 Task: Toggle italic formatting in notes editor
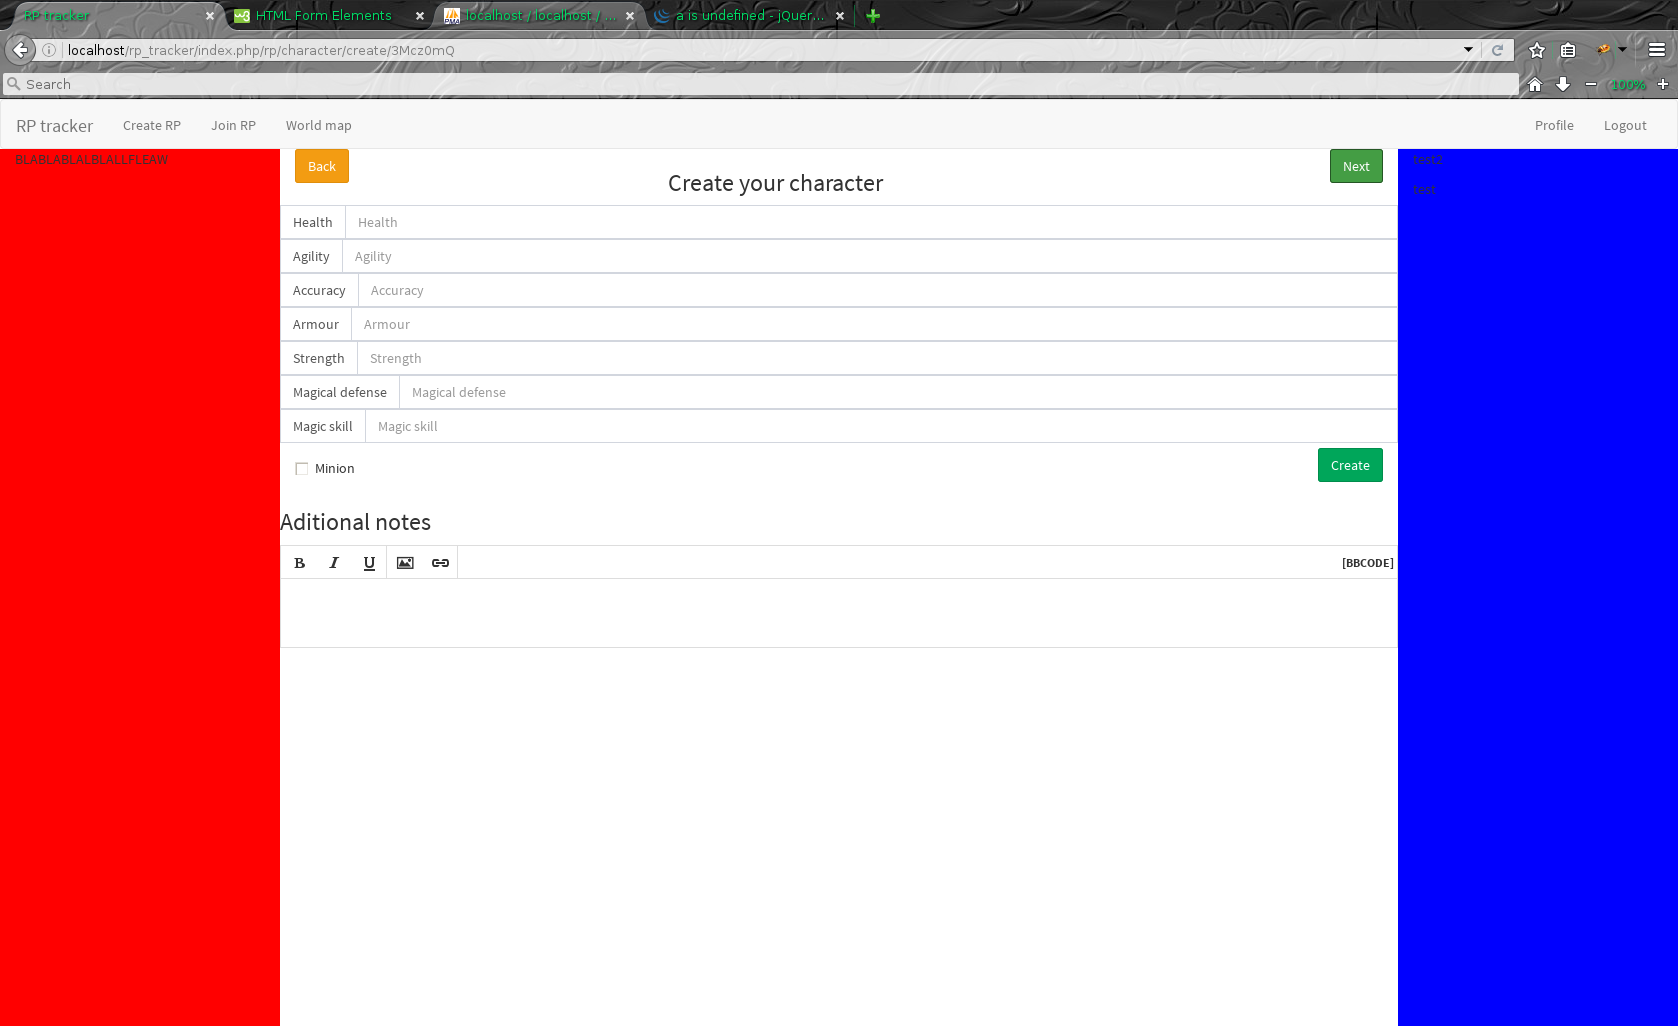point(334,563)
